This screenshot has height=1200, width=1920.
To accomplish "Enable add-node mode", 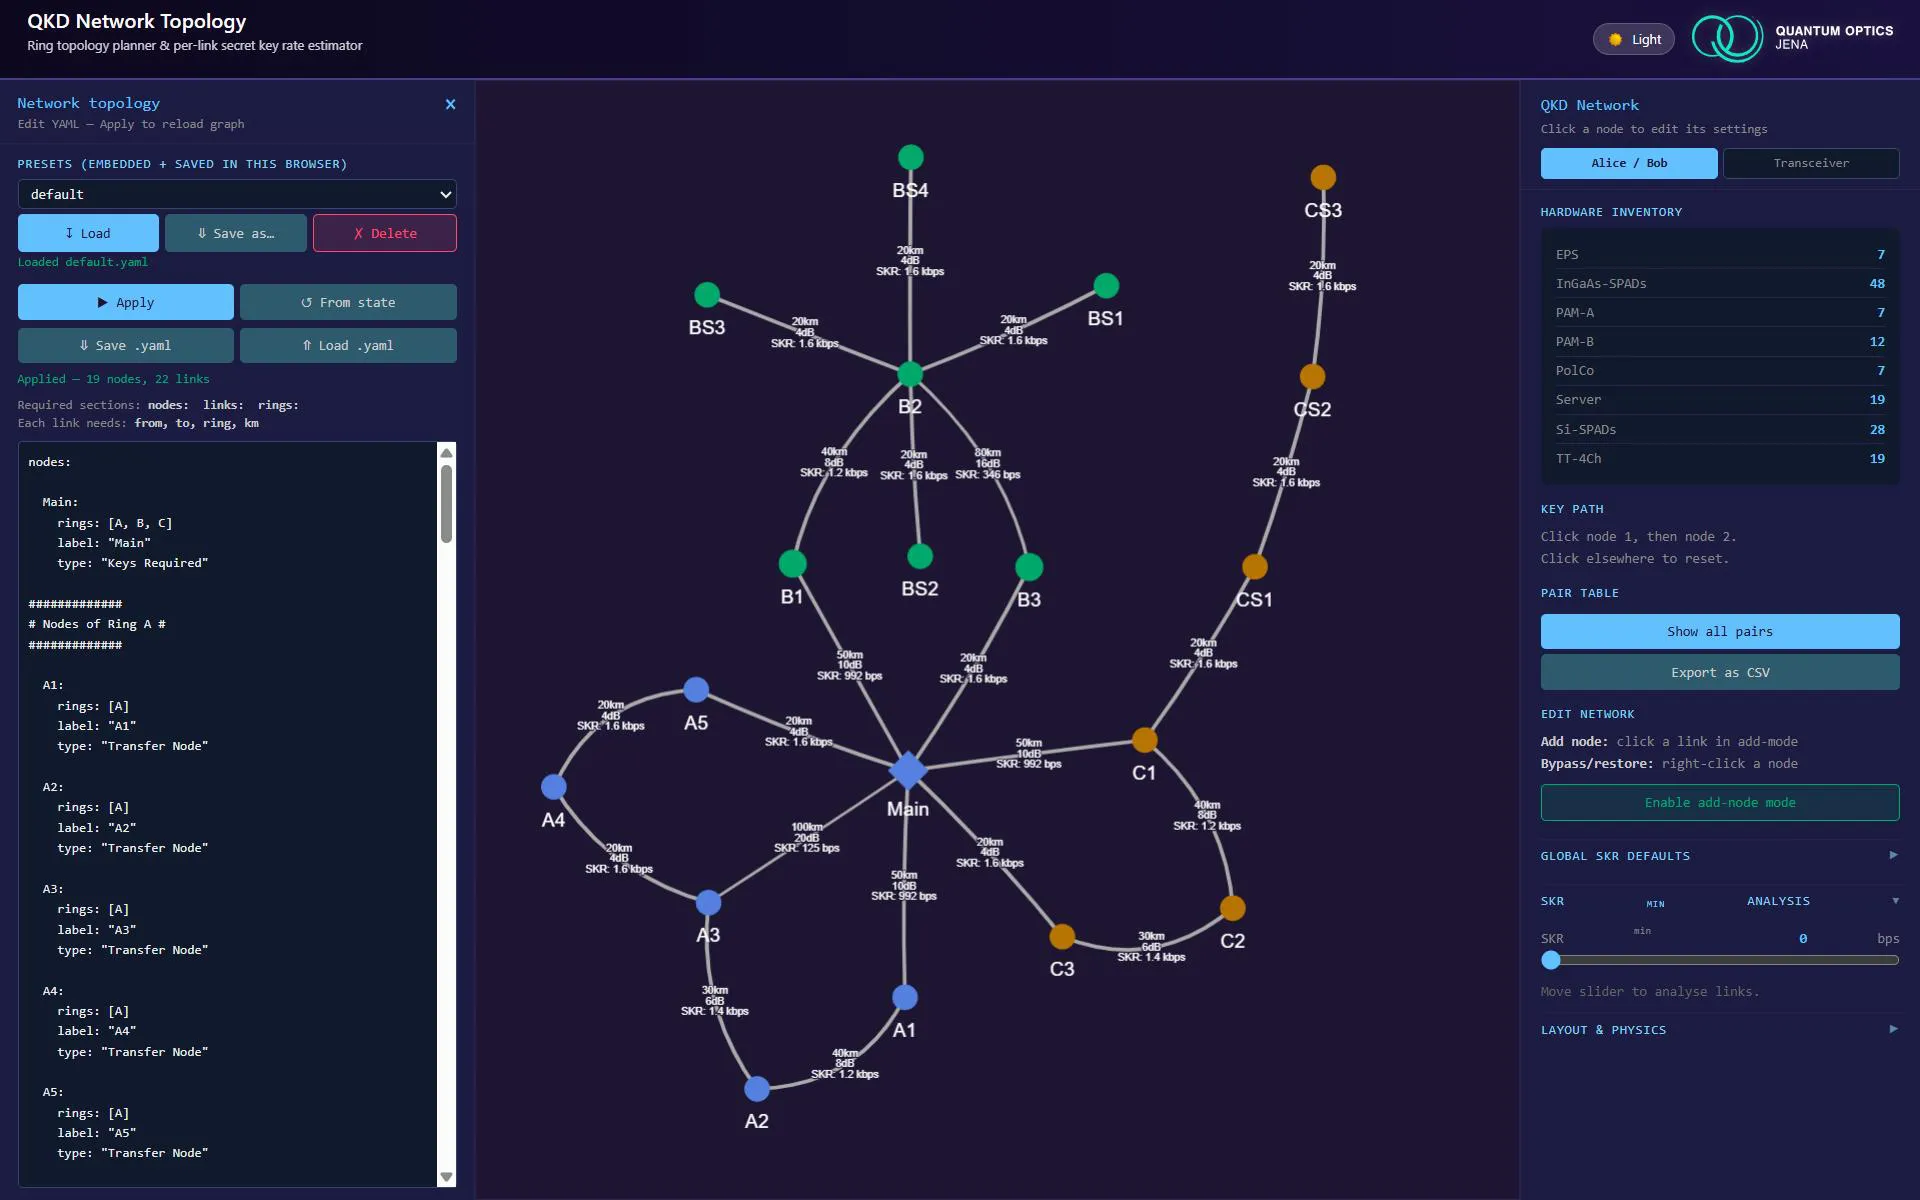I will coord(1720,802).
